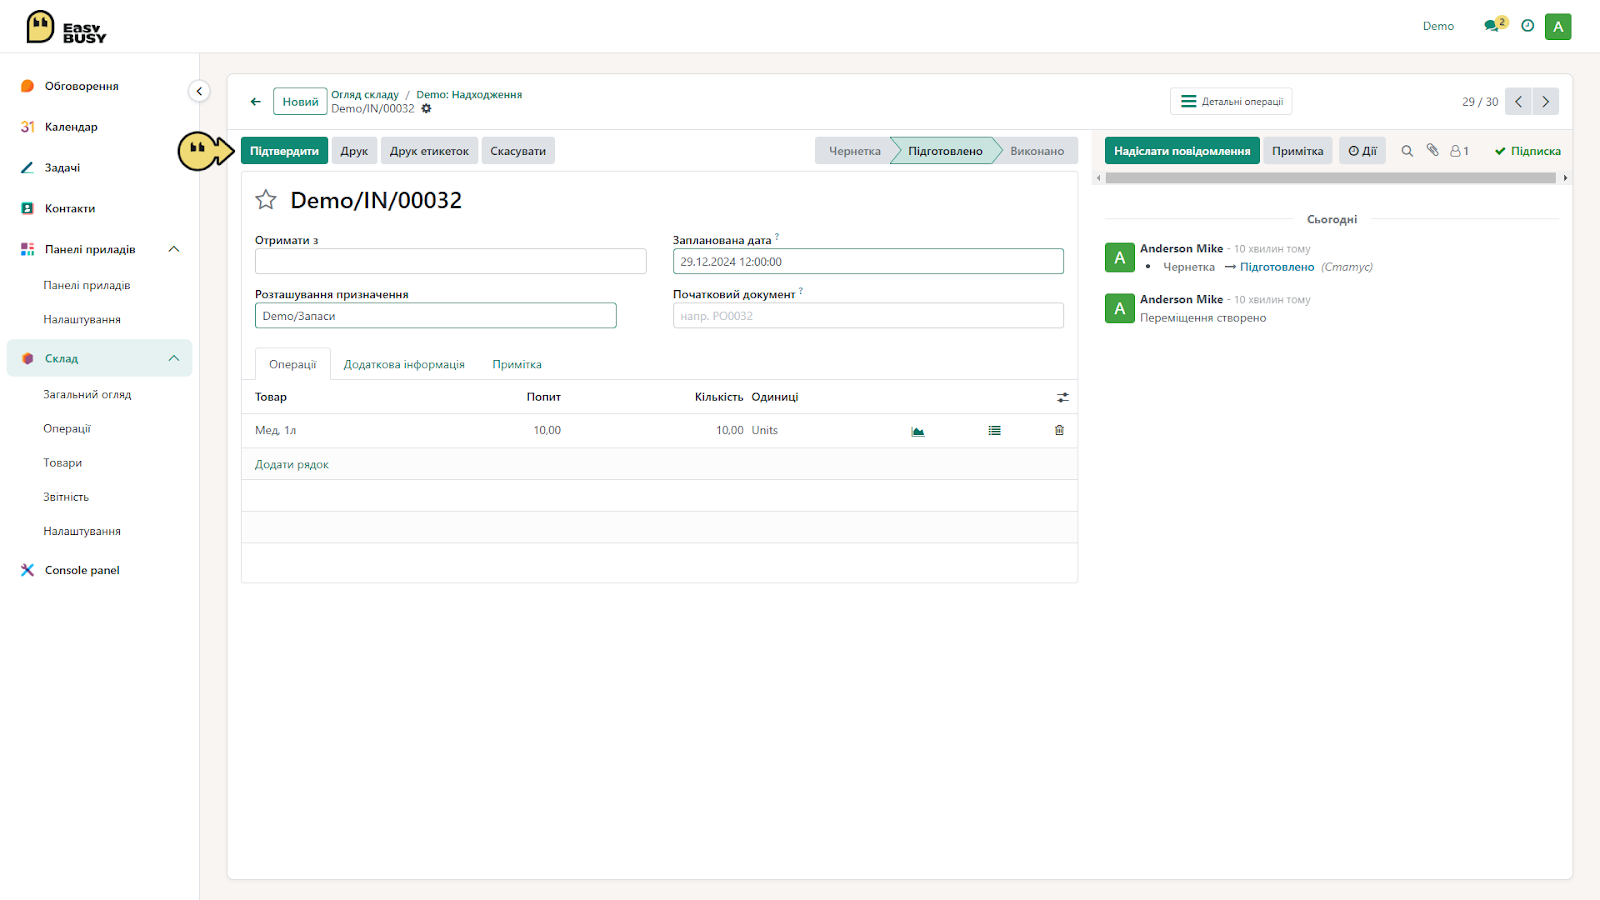Click the Додати рядок link
This screenshot has height=900, width=1600.
[292, 465]
